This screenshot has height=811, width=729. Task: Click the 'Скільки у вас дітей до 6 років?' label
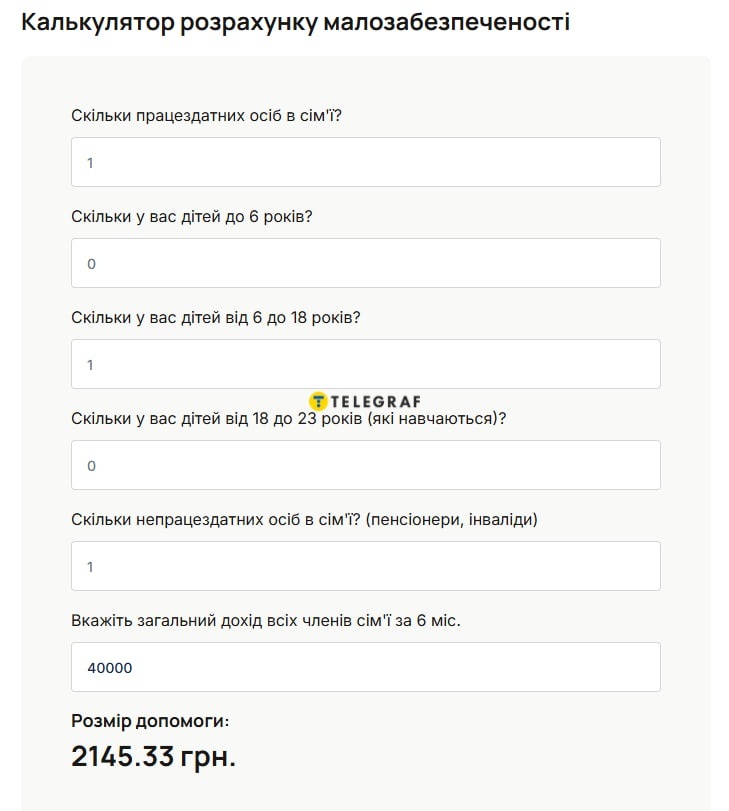pos(192,216)
